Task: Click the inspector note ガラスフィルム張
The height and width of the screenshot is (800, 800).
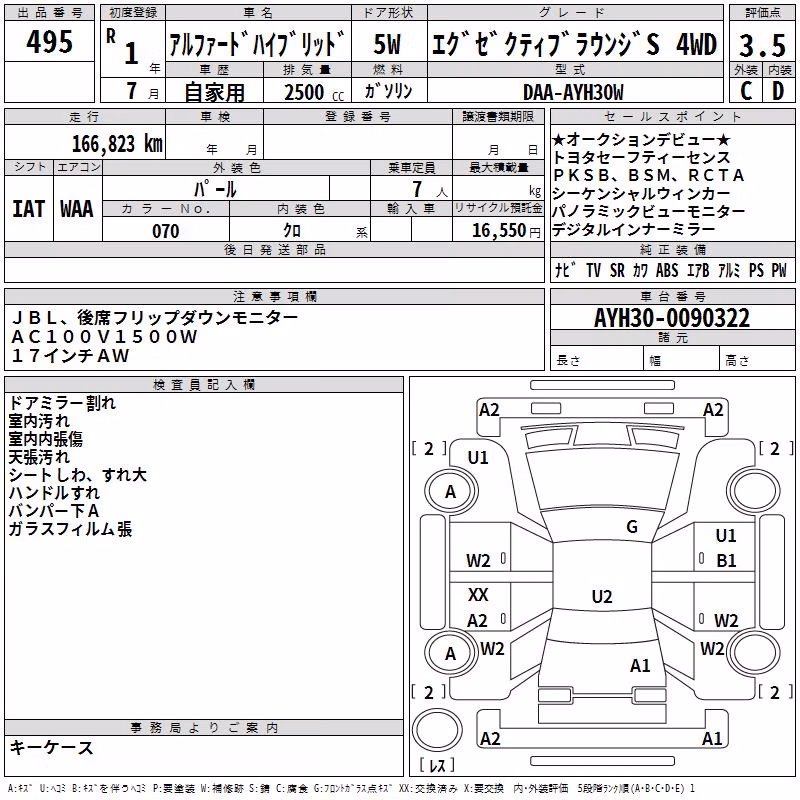Action: (70, 529)
